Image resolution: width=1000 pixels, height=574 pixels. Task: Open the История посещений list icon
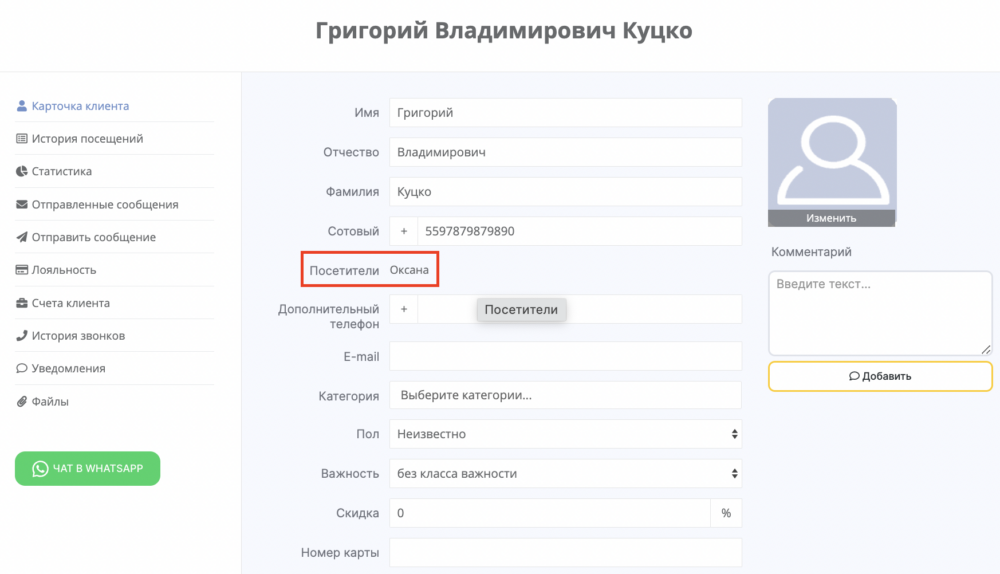(22, 138)
